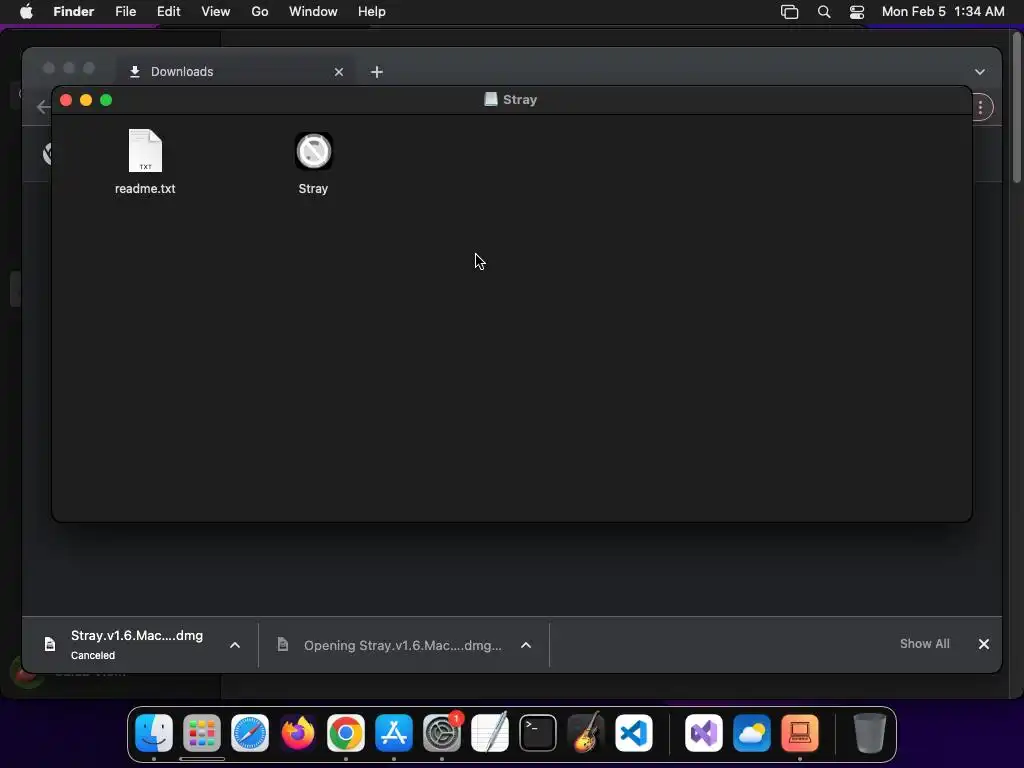Open the View menu
Viewport: 1024px width, 768px height.
(216, 12)
